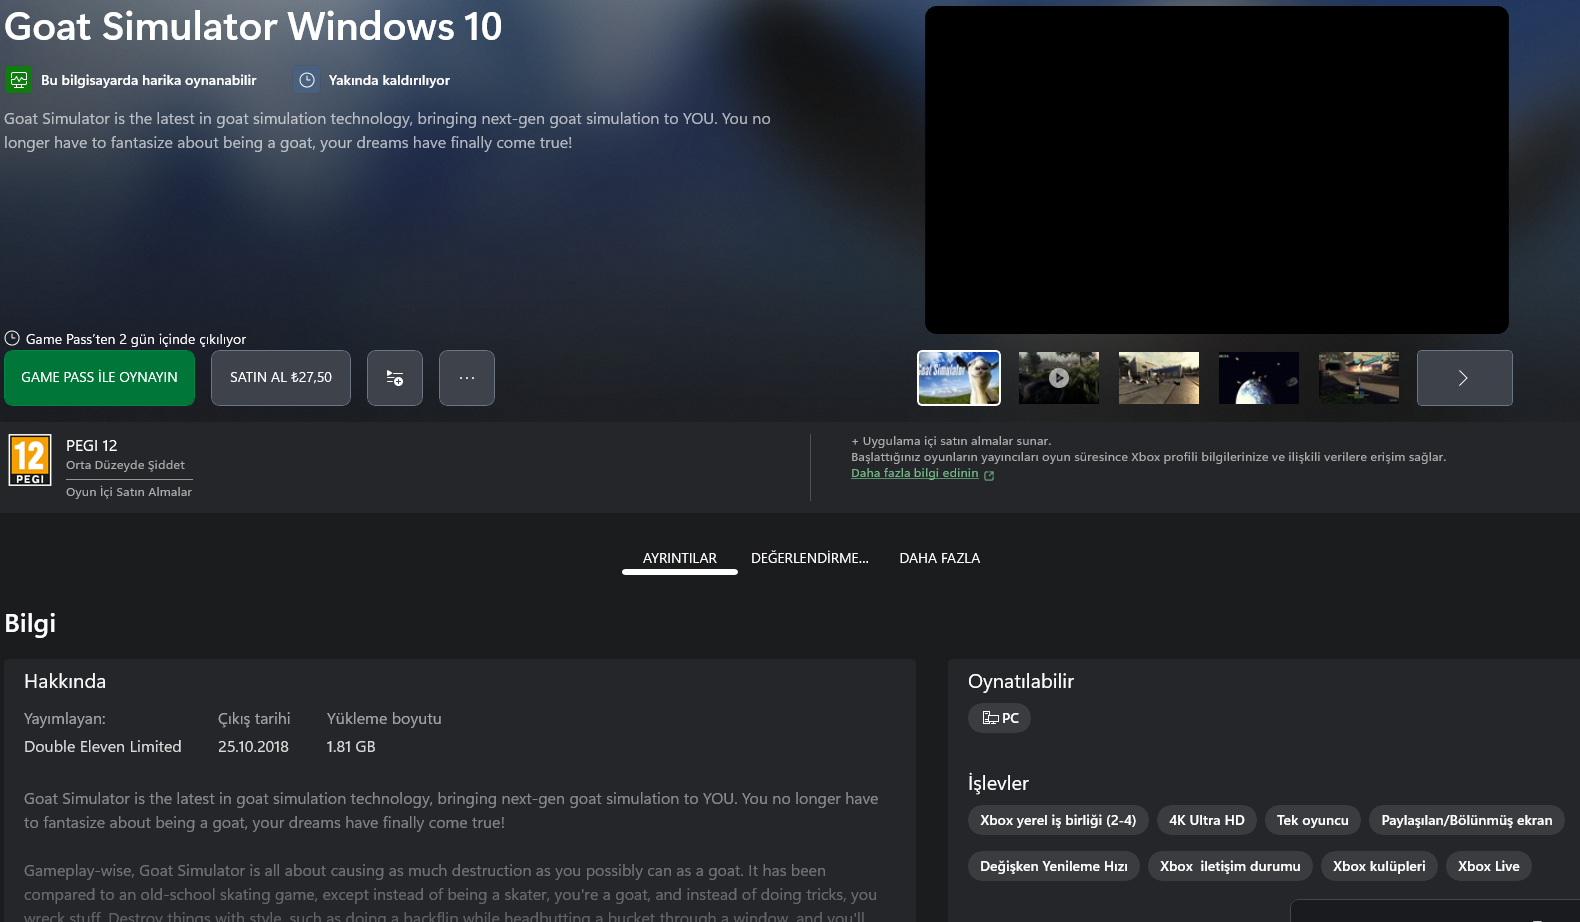Click the PEGI 12 rating text

tap(92, 446)
